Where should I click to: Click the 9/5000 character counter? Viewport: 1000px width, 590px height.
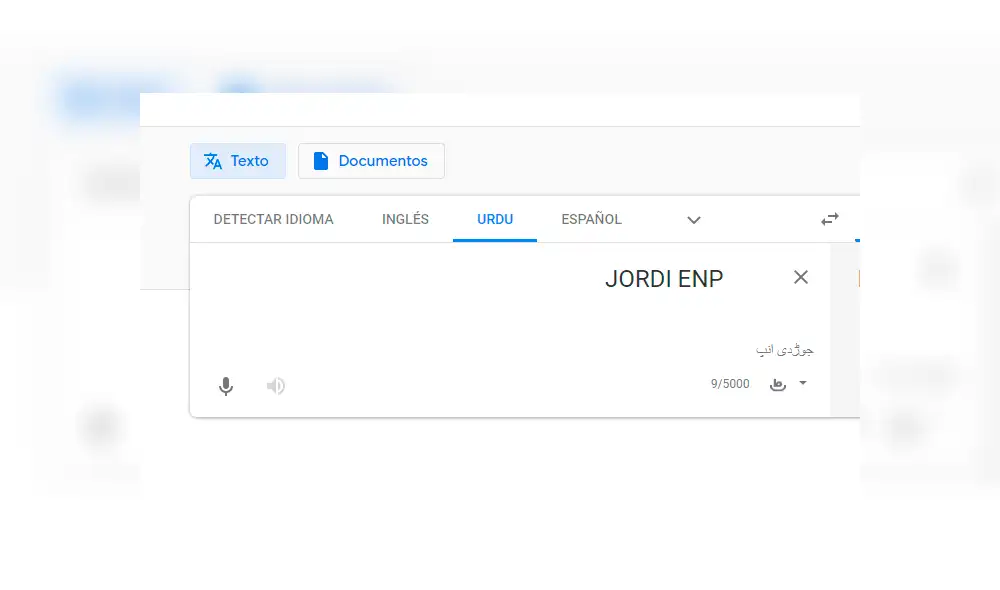pyautogui.click(x=730, y=383)
